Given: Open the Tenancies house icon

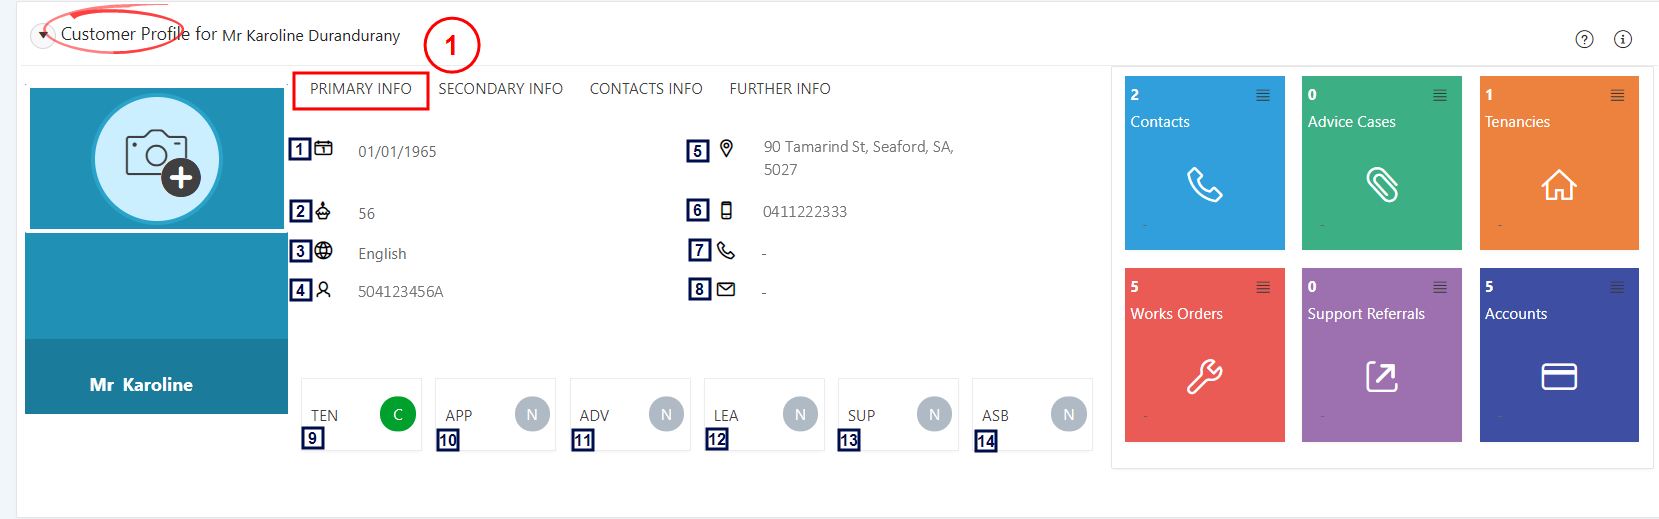Looking at the screenshot, I should [x=1558, y=185].
